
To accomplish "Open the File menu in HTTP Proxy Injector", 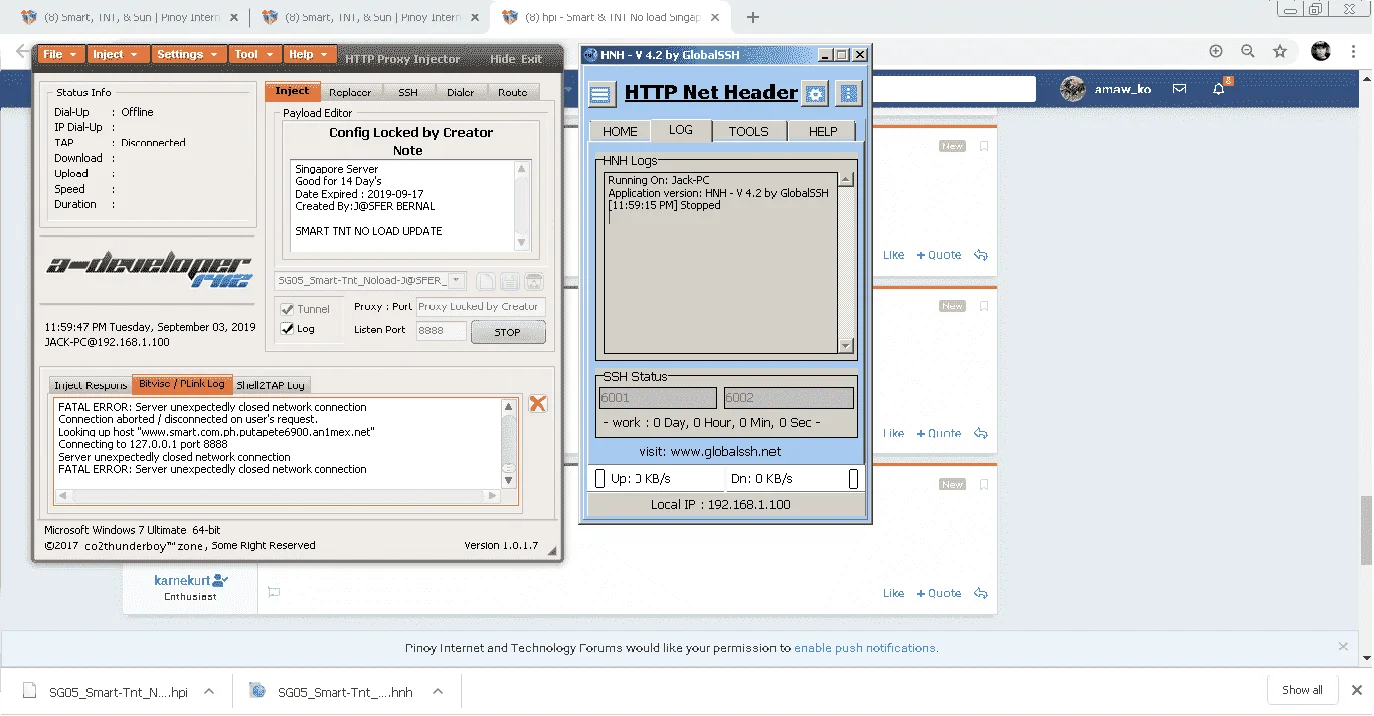I will (60, 55).
